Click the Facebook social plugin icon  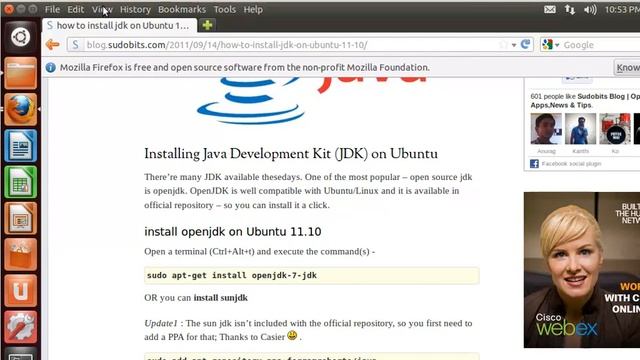534,164
